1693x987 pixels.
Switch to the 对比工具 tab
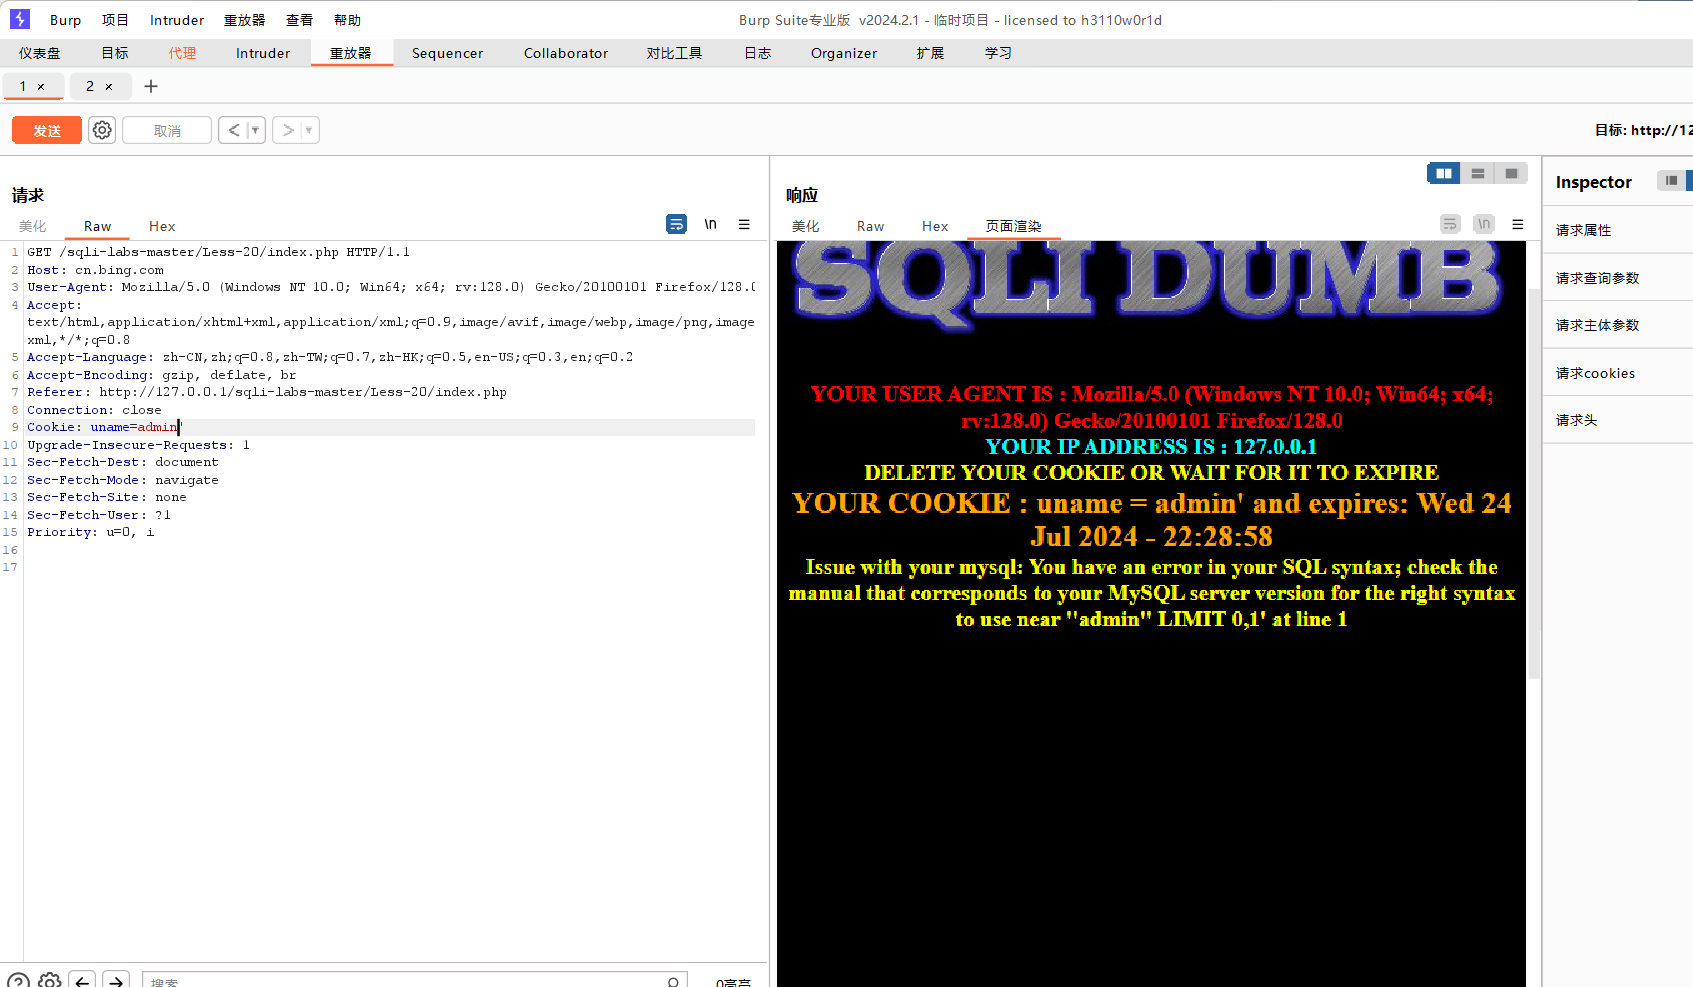674,53
